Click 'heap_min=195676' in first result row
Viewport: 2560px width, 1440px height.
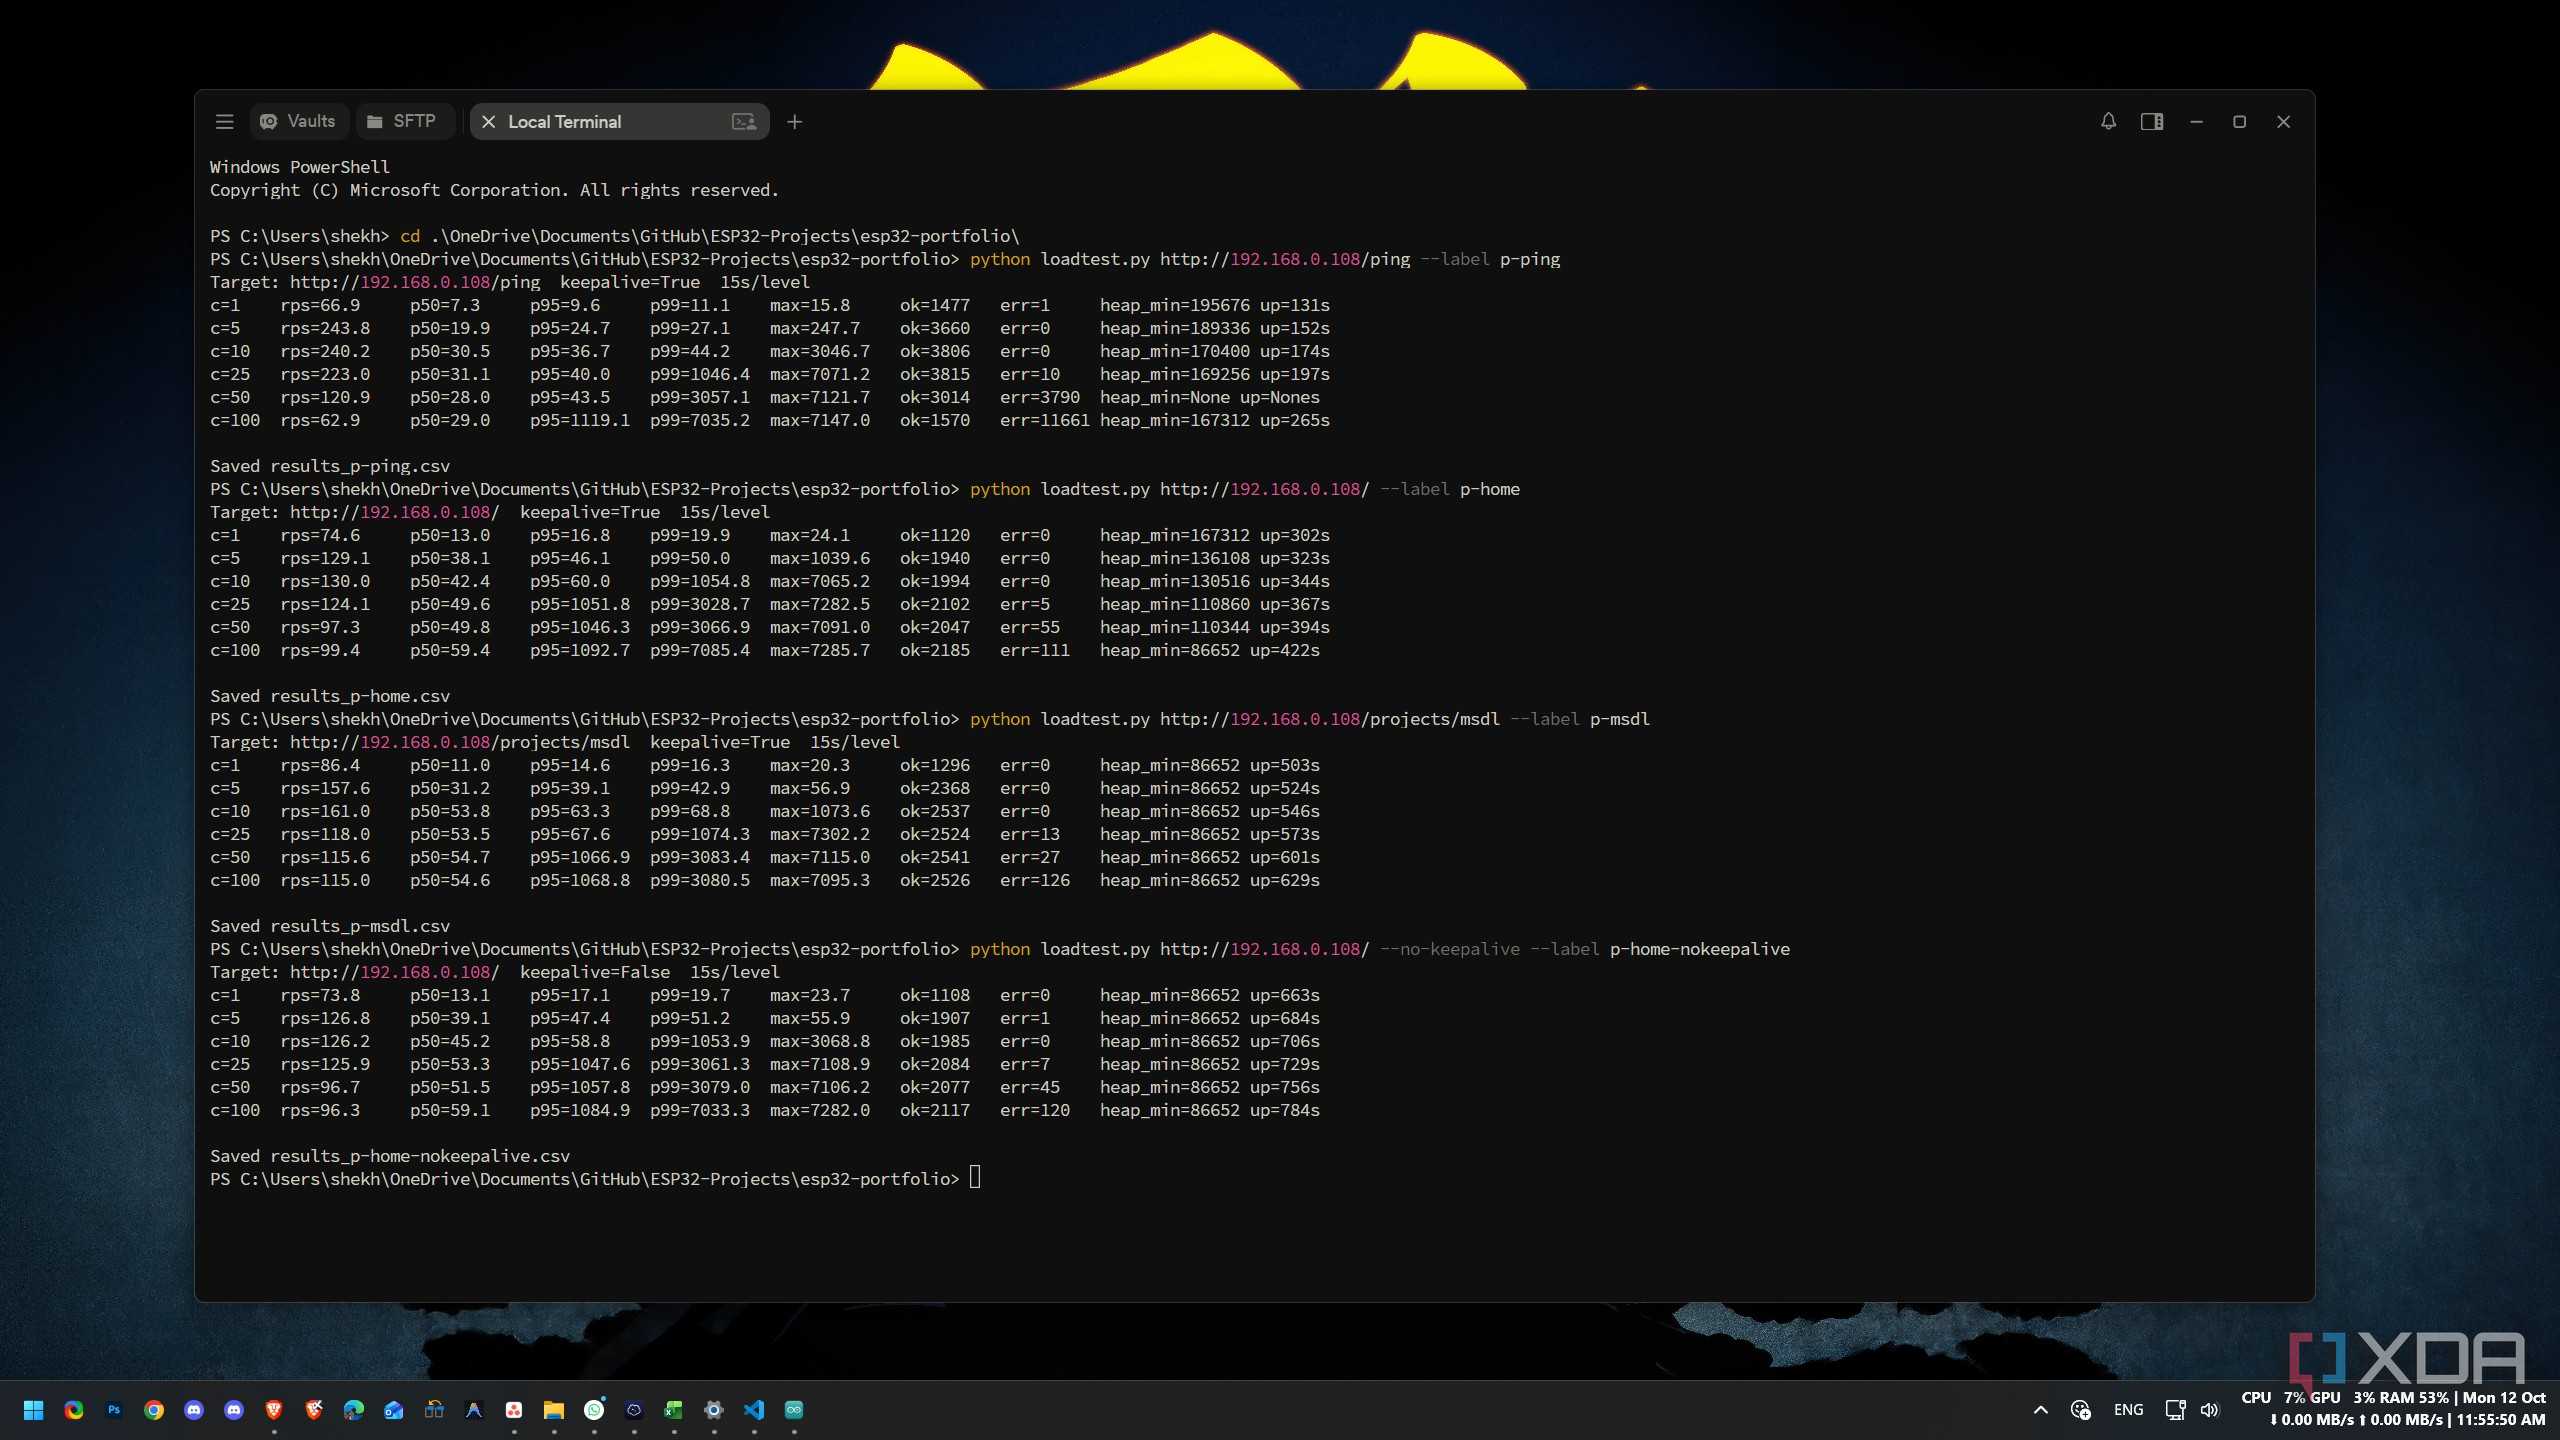(1175, 305)
